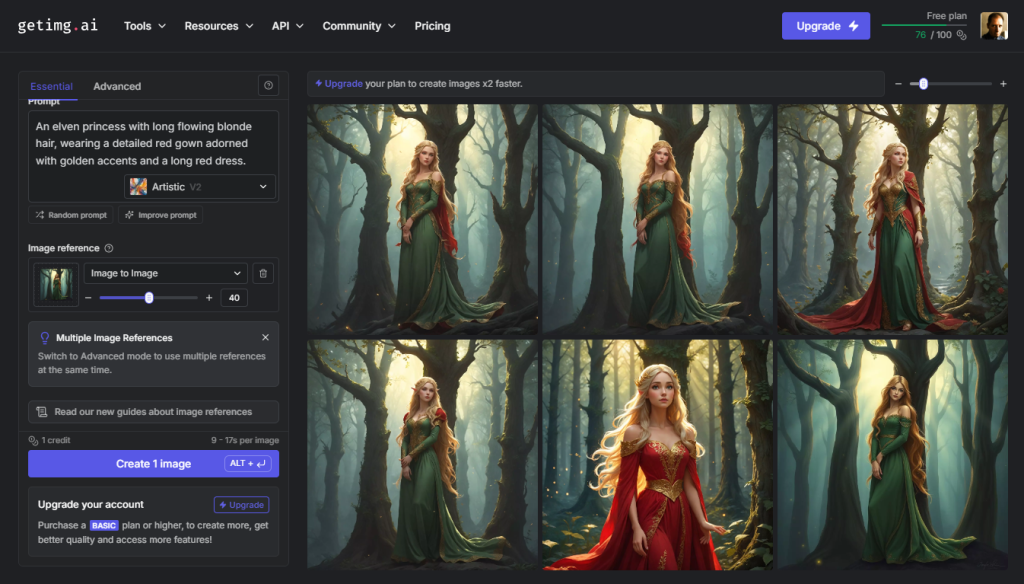Screen dimensions: 1024x584
Task: Click the getimg.ai logo
Action: point(59,26)
